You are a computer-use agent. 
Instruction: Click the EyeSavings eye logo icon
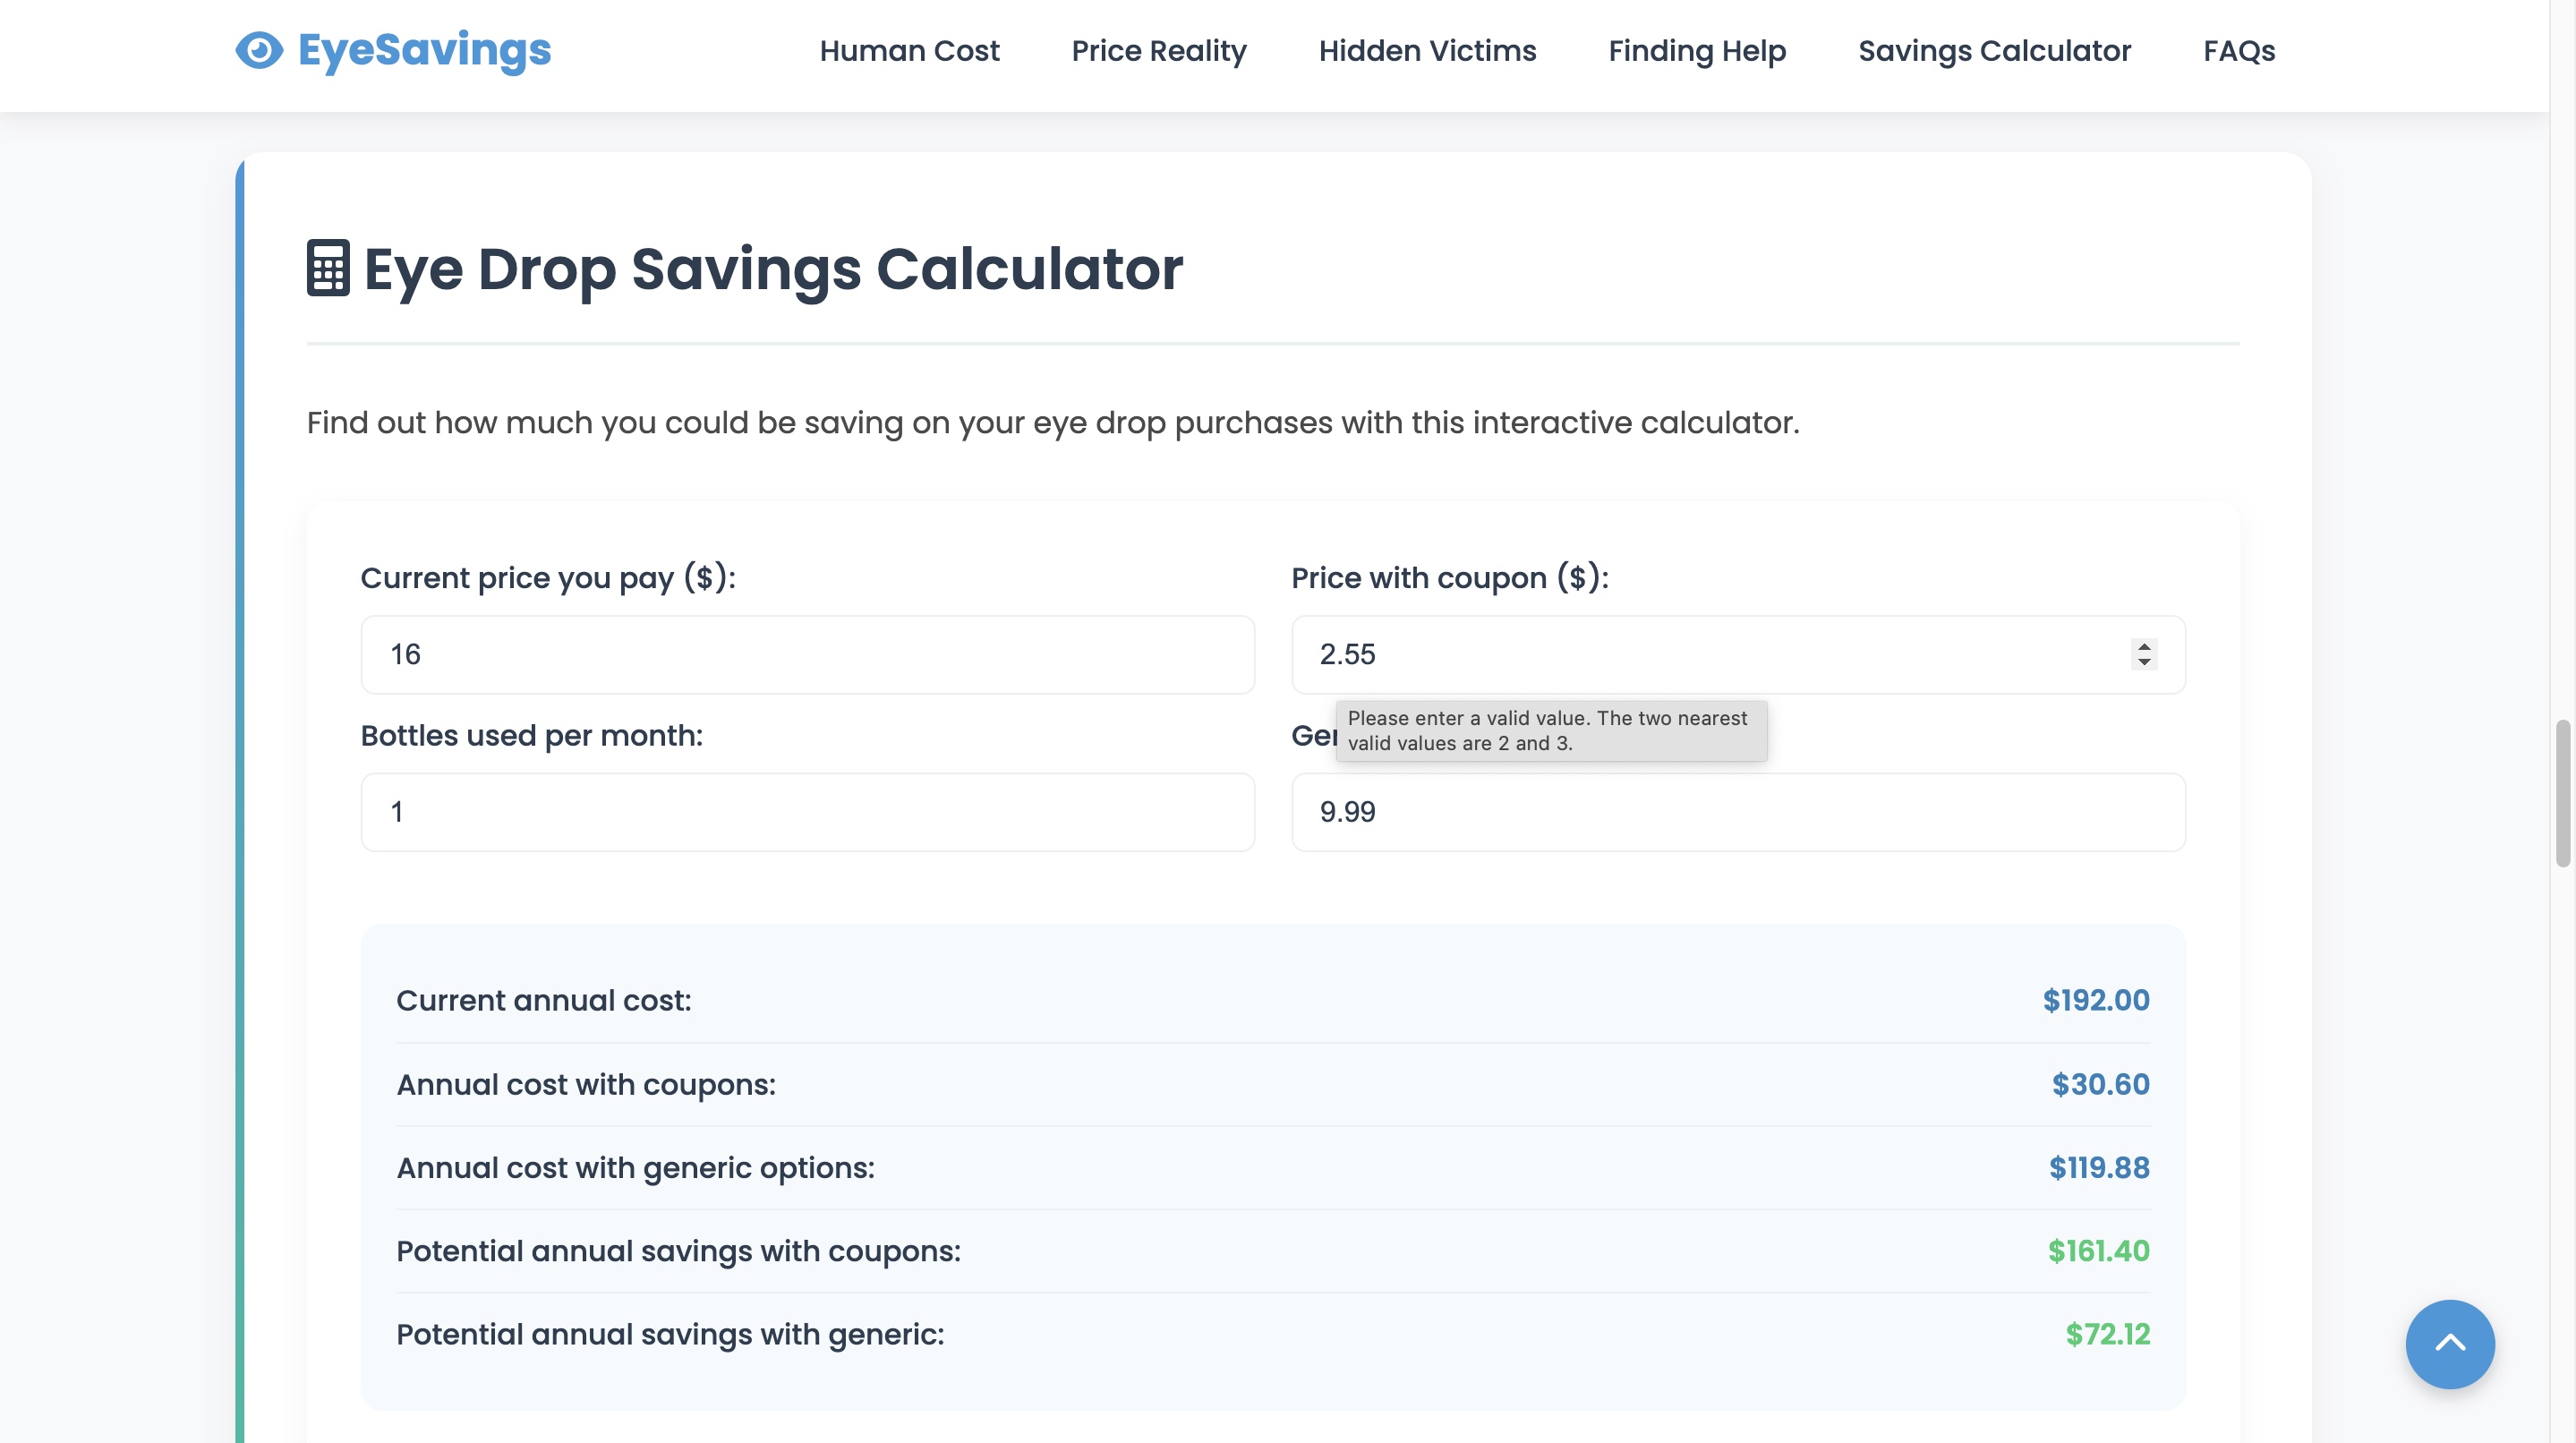(259, 50)
